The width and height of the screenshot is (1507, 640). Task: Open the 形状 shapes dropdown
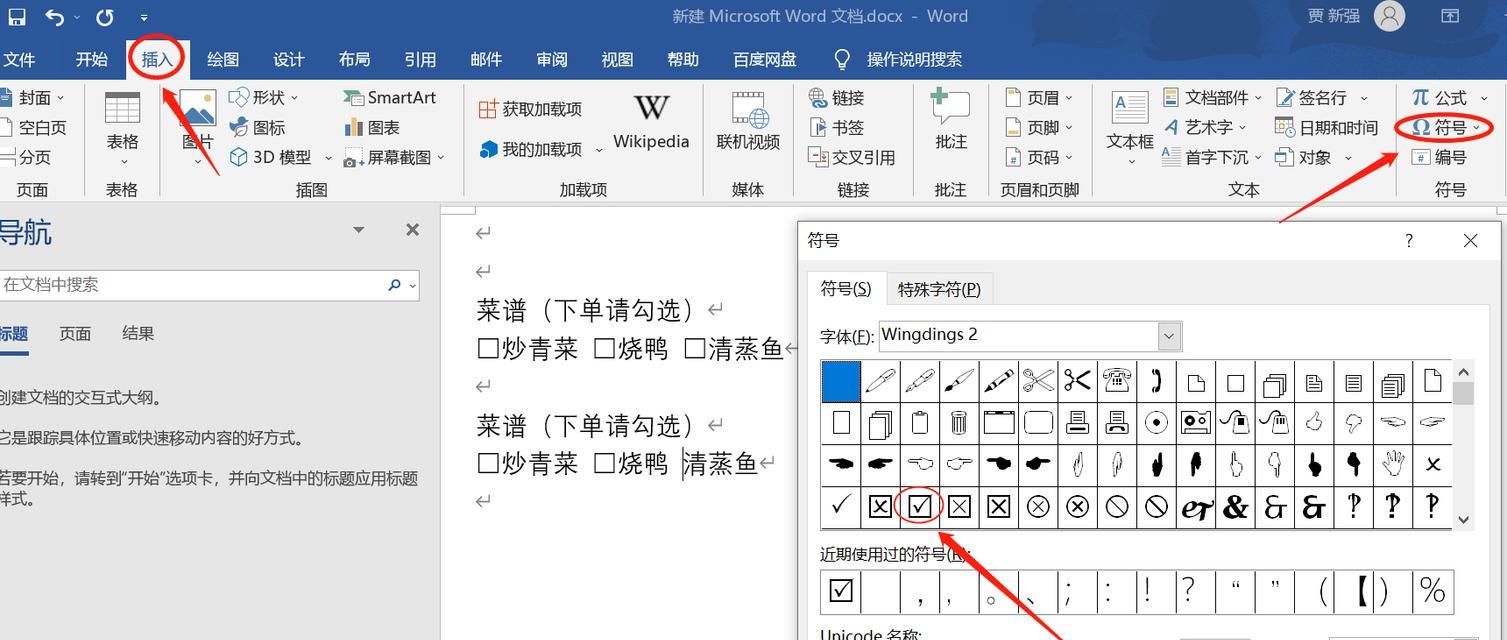coord(264,98)
